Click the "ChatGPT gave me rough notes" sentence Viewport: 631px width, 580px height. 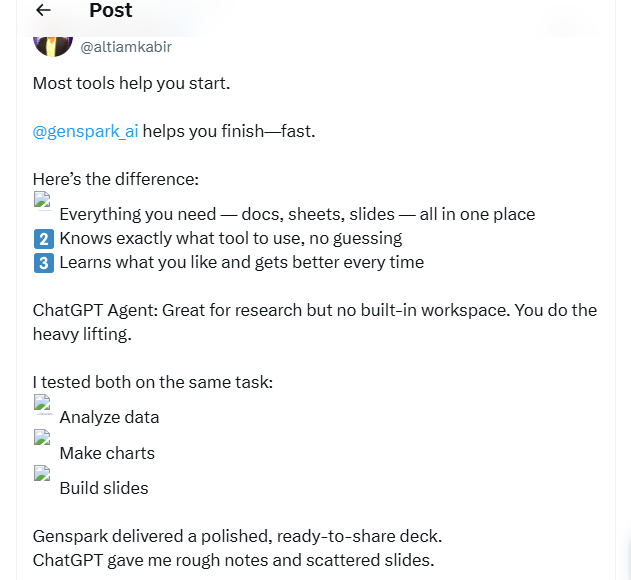tap(233, 560)
